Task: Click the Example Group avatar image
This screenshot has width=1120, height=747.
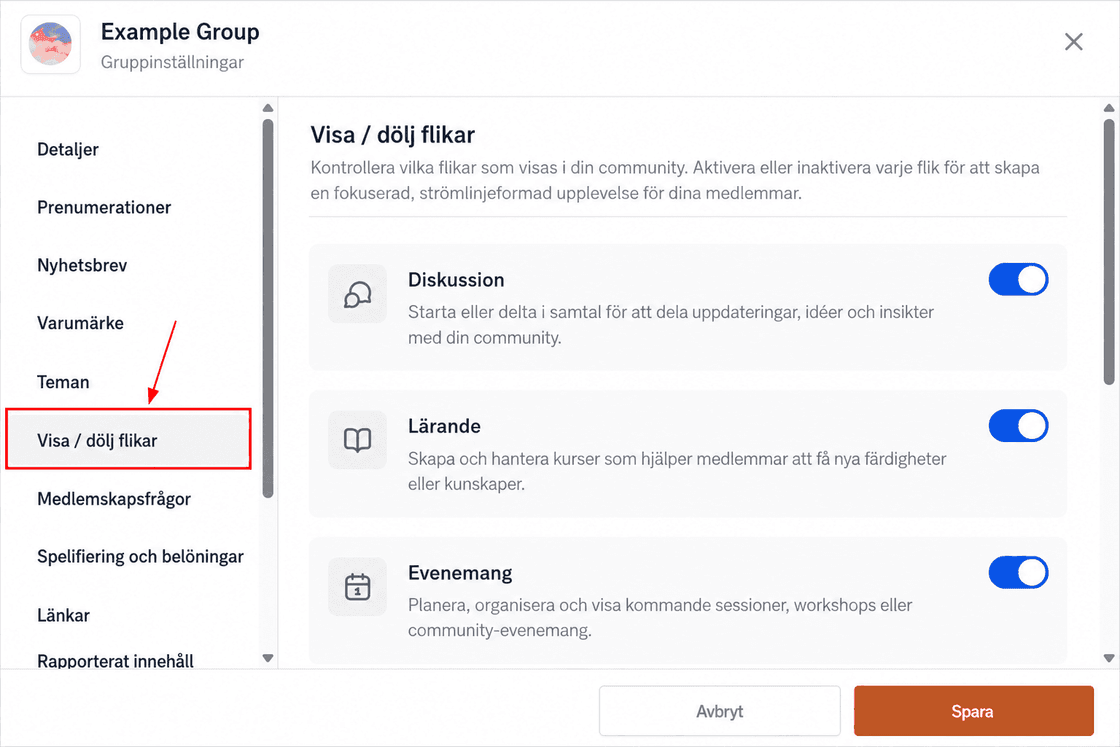Action: (x=51, y=44)
